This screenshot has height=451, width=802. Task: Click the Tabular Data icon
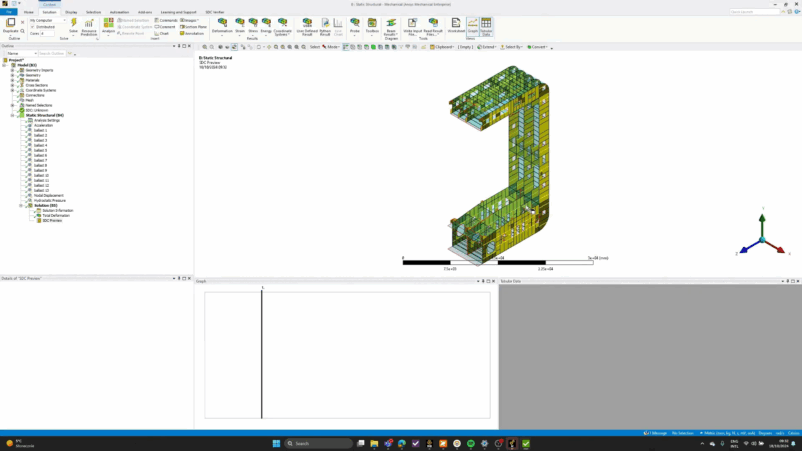point(486,25)
